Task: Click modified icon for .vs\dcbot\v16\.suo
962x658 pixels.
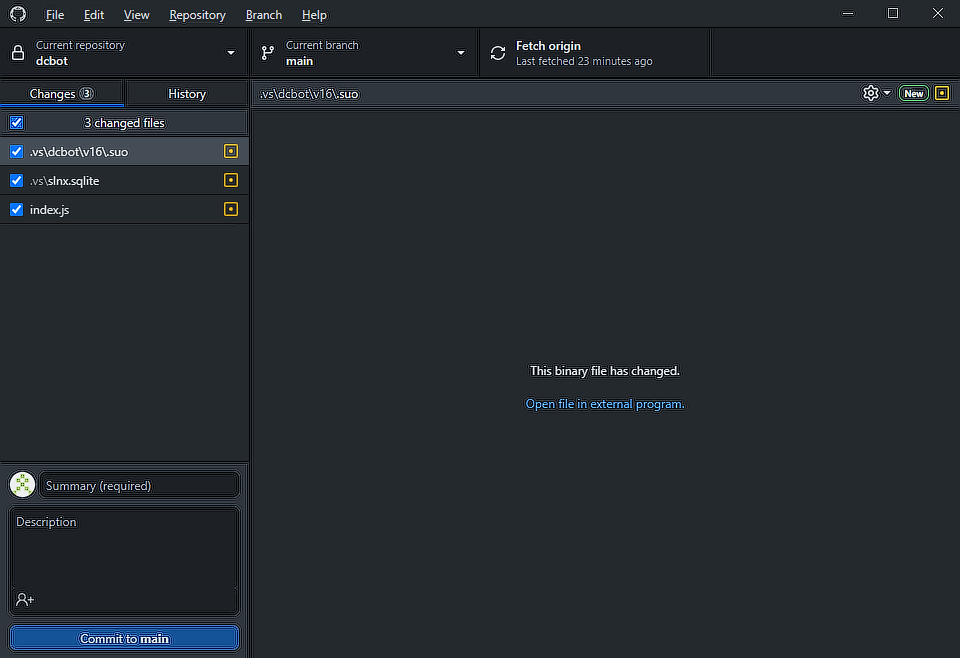Action: tap(231, 151)
